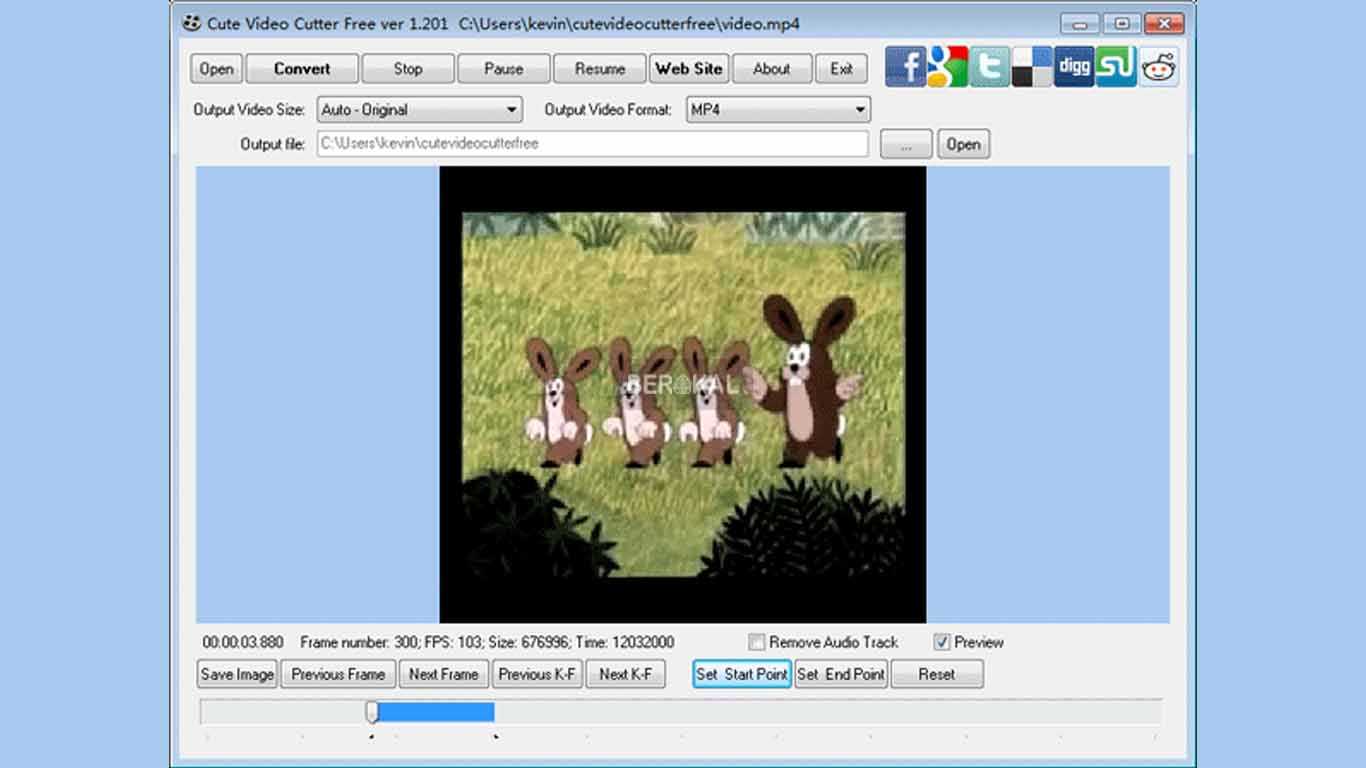The width and height of the screenshot is (1366, 768).
Task: Share via the Digg icon
Action: (1074, 67)
